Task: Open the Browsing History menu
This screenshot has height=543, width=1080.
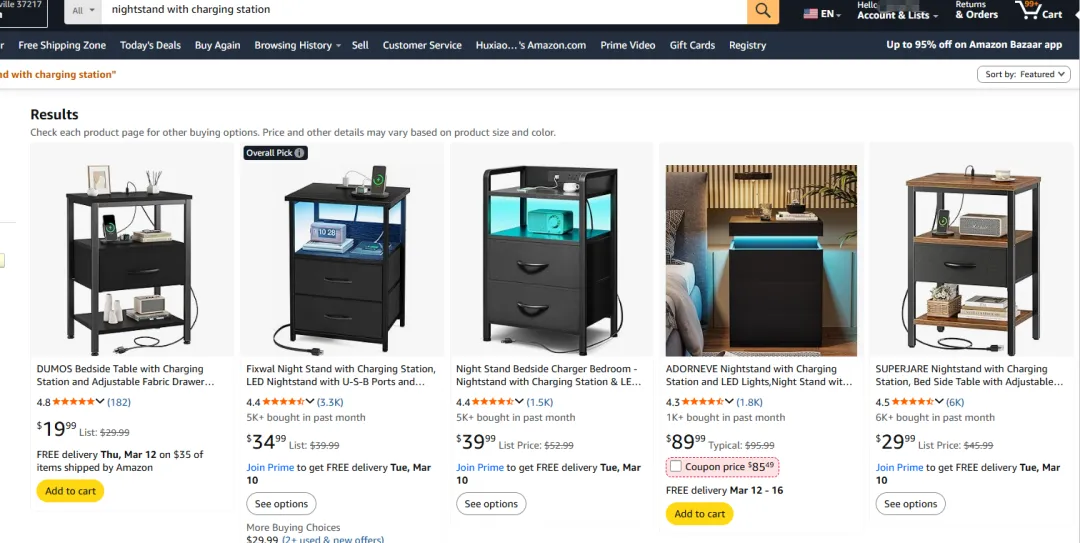Action: [x=297, y=45]
